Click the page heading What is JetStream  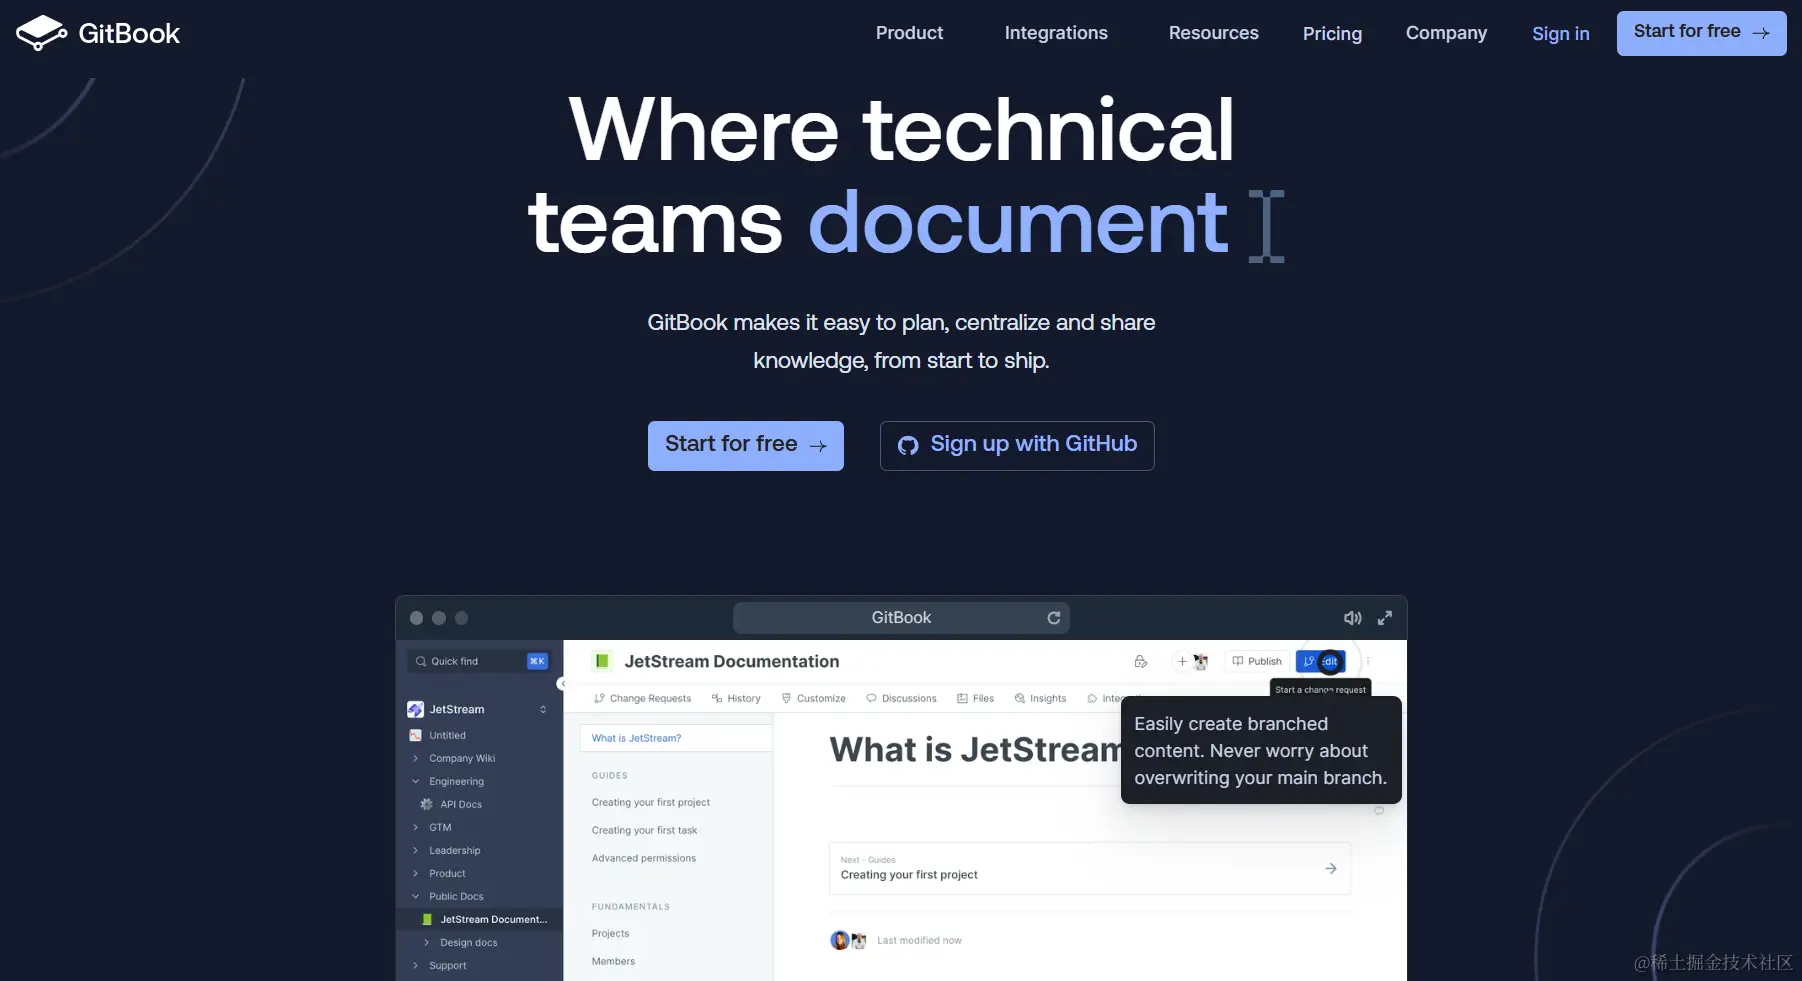976,749
